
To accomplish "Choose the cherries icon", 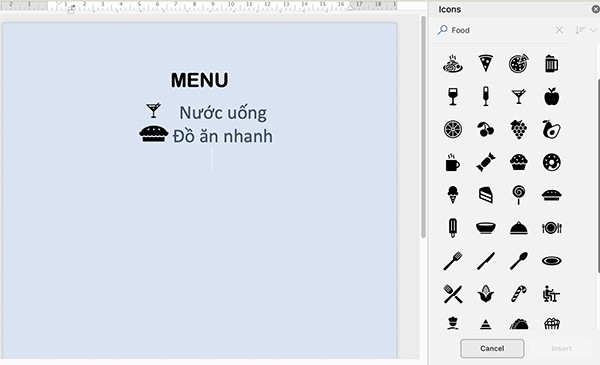I will (x=486, y=129).
